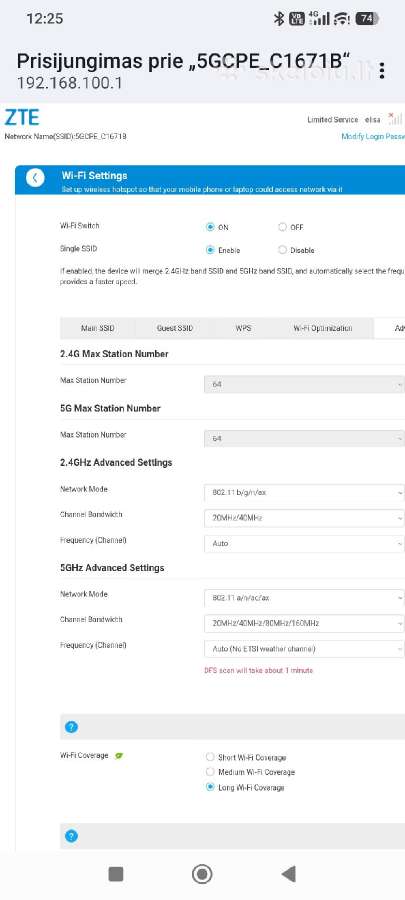Open second blue question mark help icon below coverage
The image size is (405, 900).
tap(71, 836)
